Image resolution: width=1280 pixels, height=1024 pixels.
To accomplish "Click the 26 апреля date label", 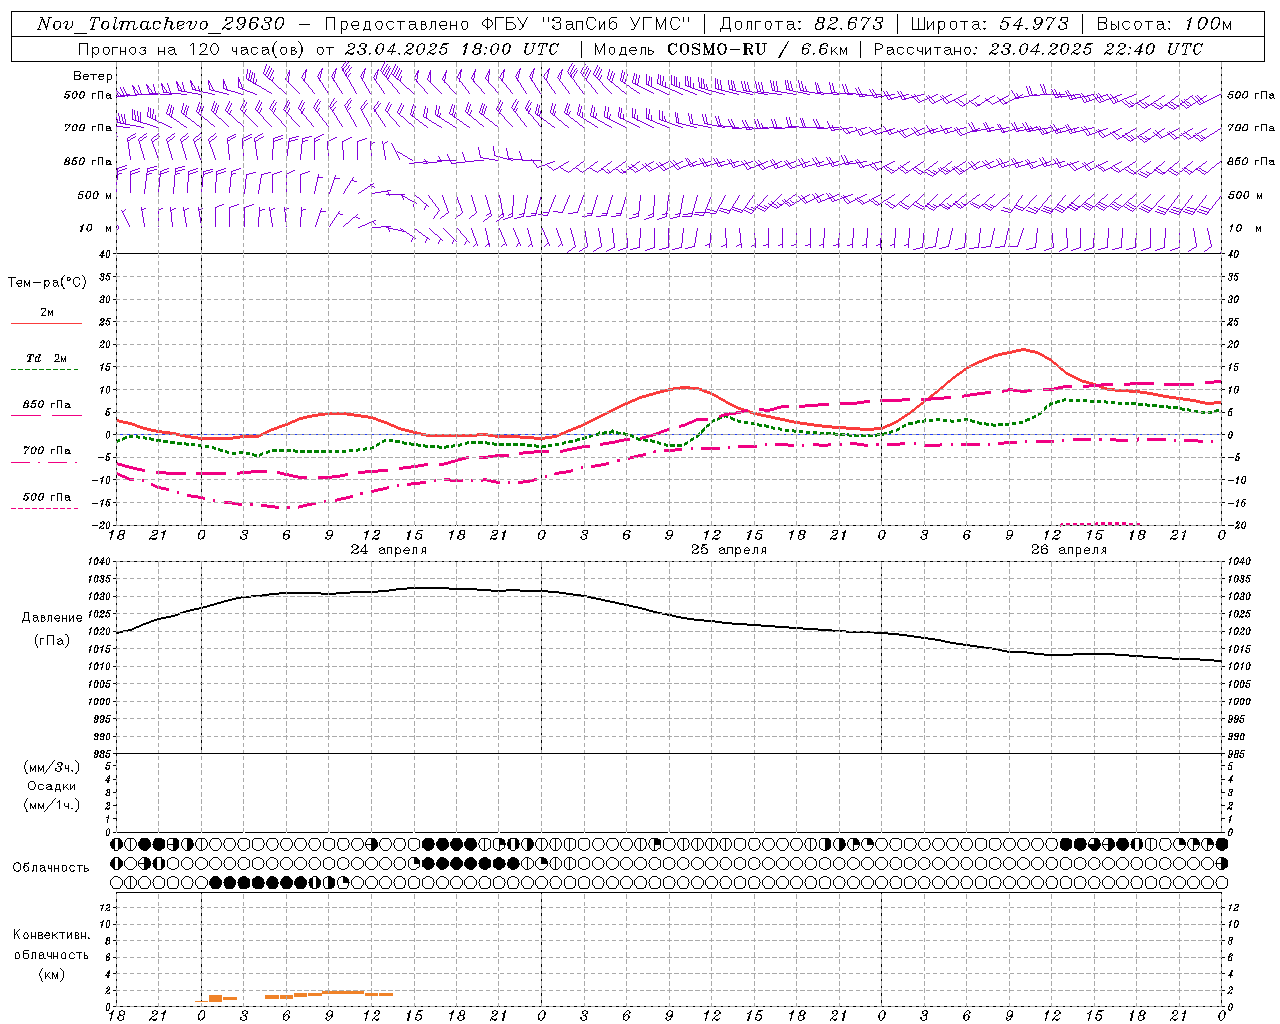I will (1069, 550).
